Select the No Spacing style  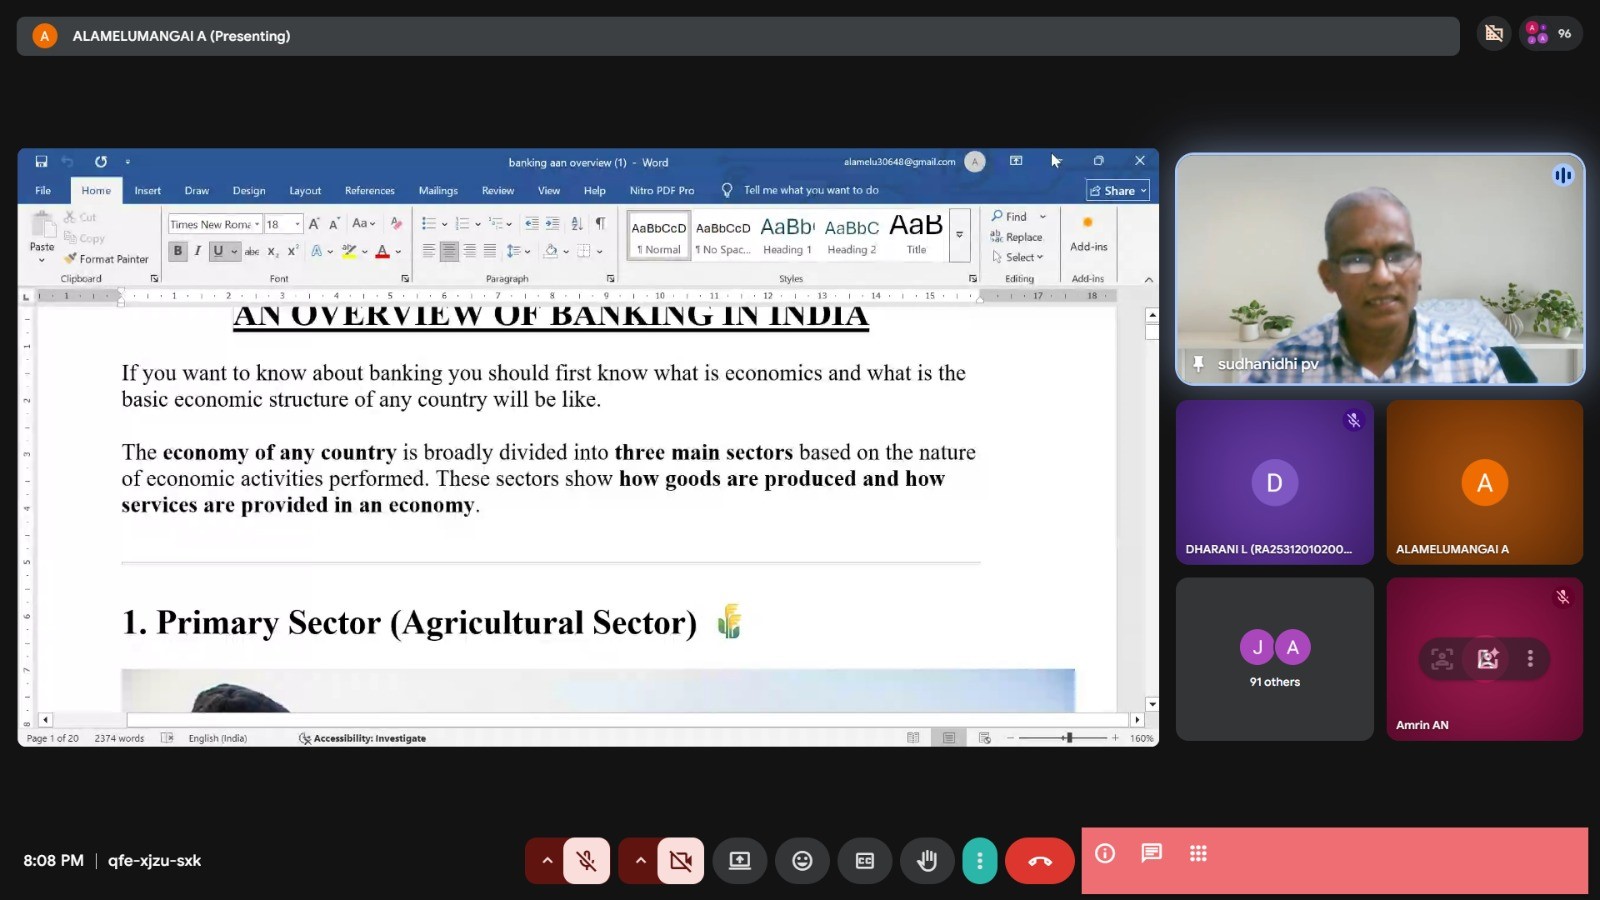click(723, 236)
